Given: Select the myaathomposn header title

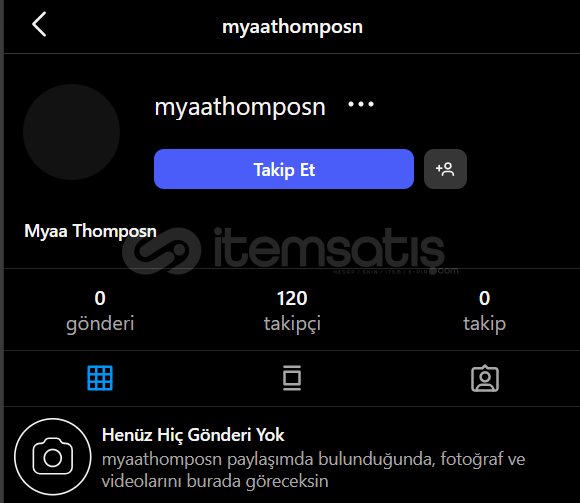Looking at the screenshot, I should (x=292, y=27).
